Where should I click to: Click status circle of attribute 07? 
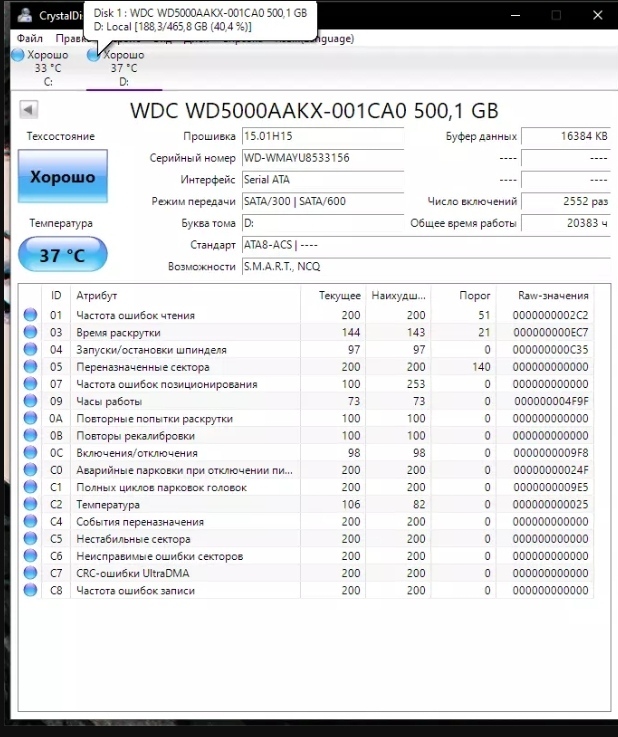(x=31, y=384)
